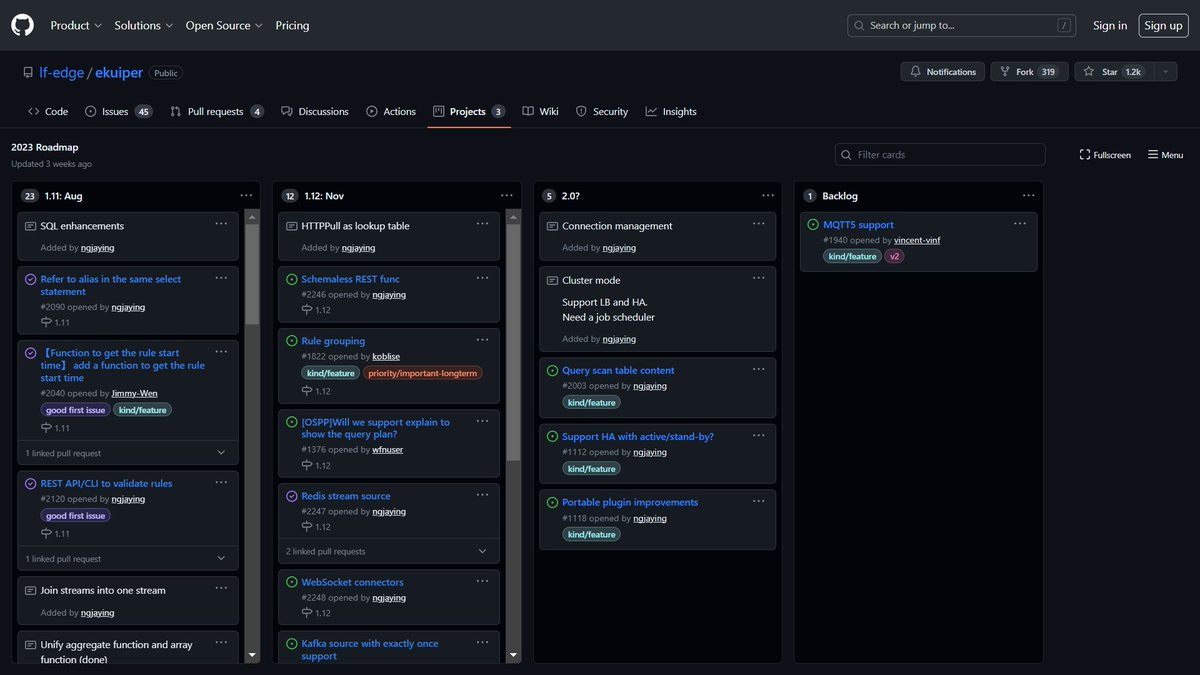This screenshot has width=1200, height=675.
Task: Switch to the Issues tab
Action: click(118, 111)
